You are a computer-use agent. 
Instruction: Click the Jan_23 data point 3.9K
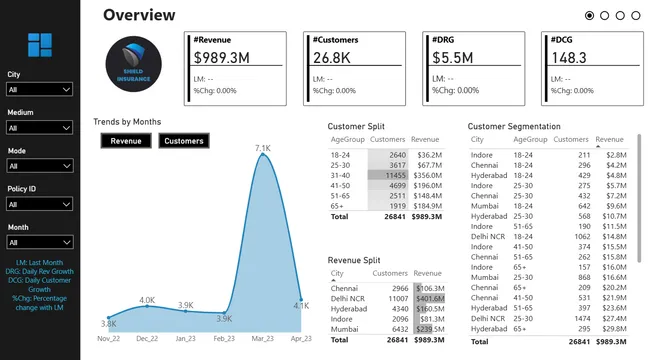coord(185,311)
